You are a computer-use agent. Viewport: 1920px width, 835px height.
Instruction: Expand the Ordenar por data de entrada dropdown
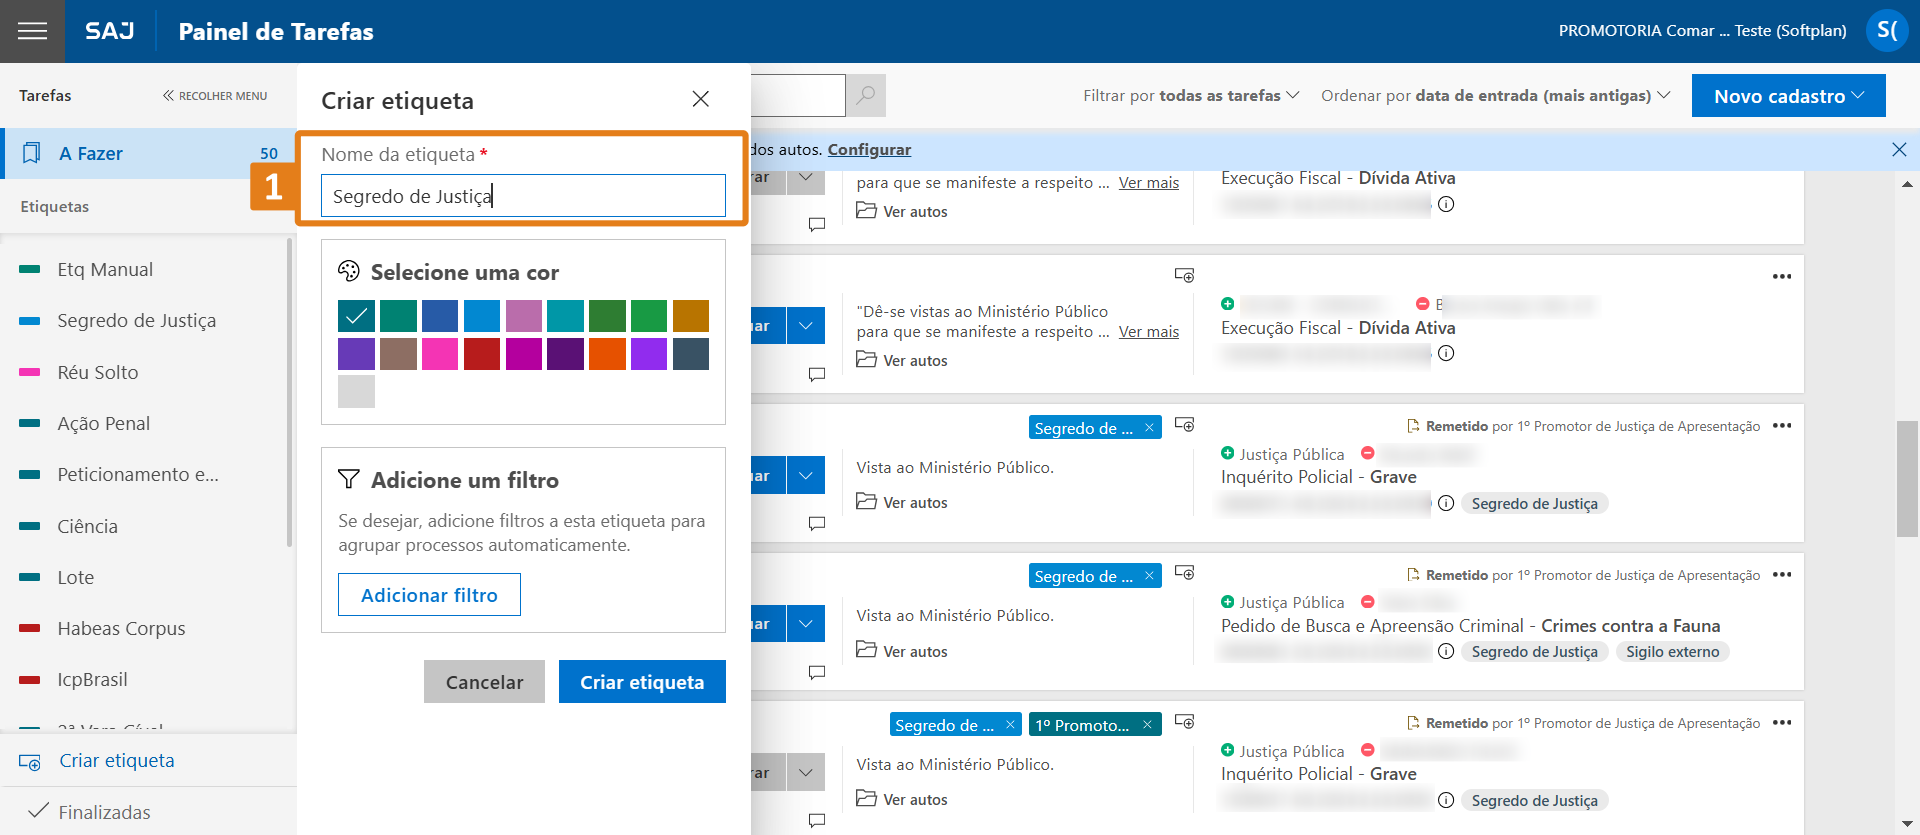(1495, 95)
